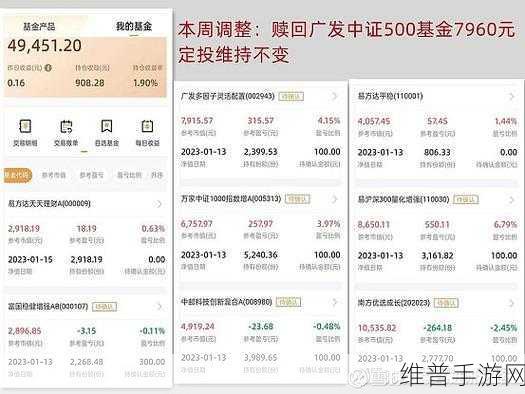Select loss value -264.18
The width and height of the screenshot is (525, 394).
(438, 328)
